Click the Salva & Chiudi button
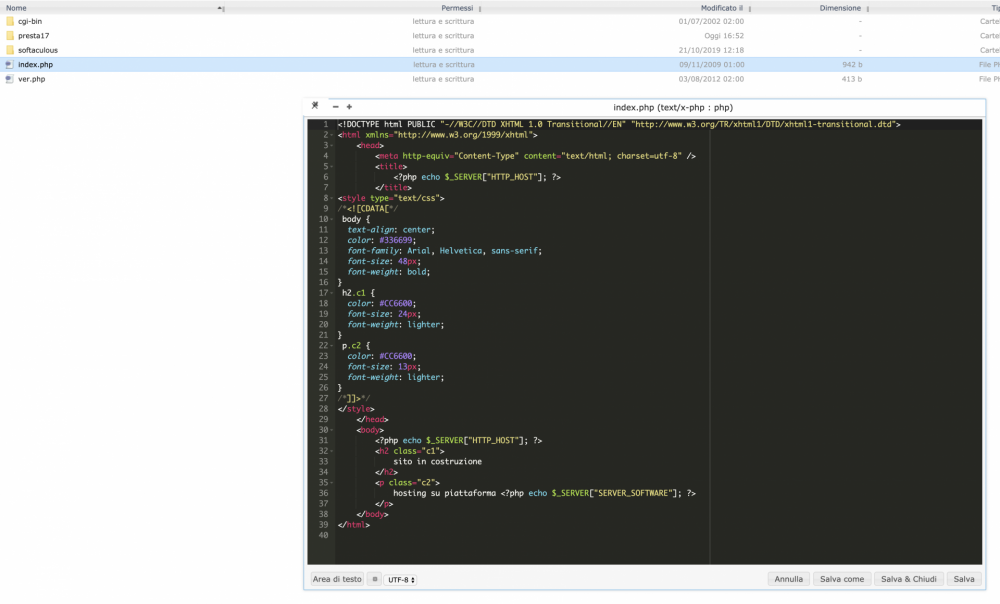This screenshot has width=1000, height=604. pyautogui.click(x=909, y=579)
